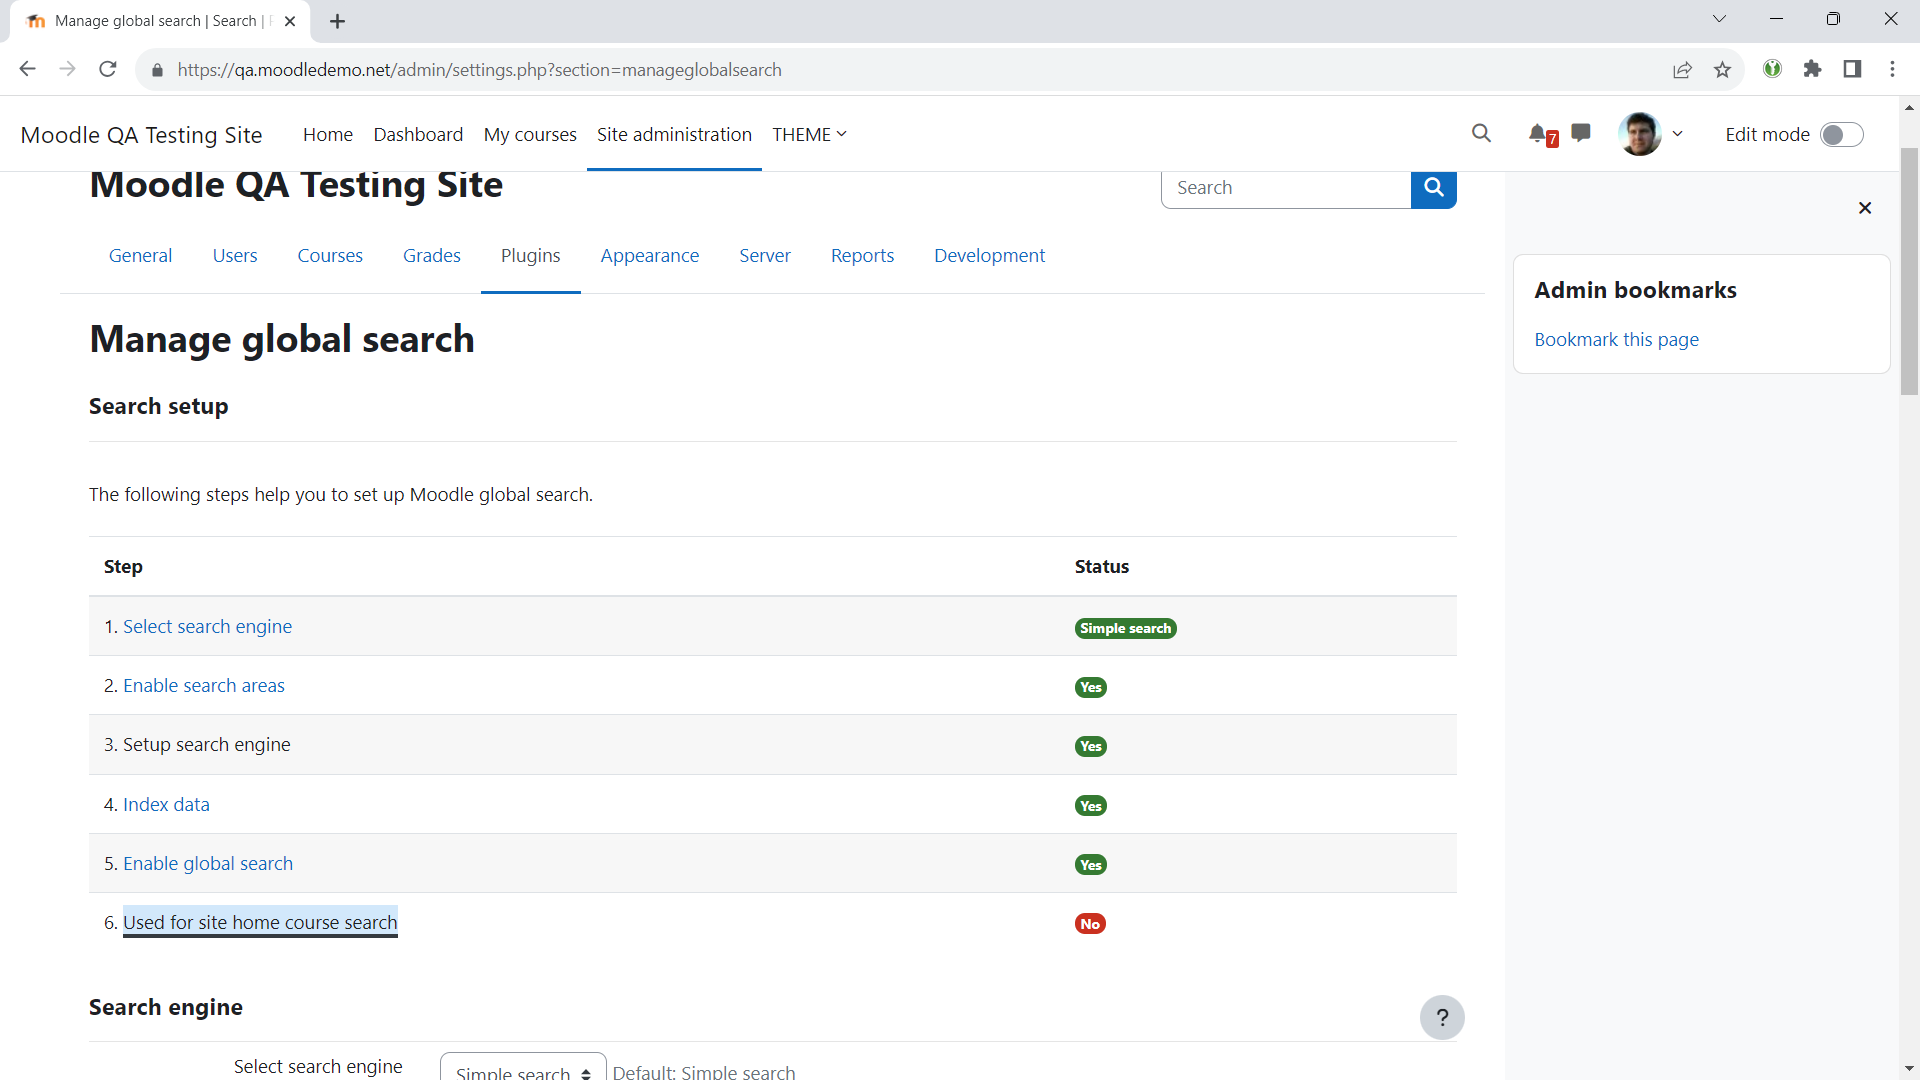1920x1080 pixels.
Task: Click the scrollbar down arrow
Action: click(1910, 1069)
